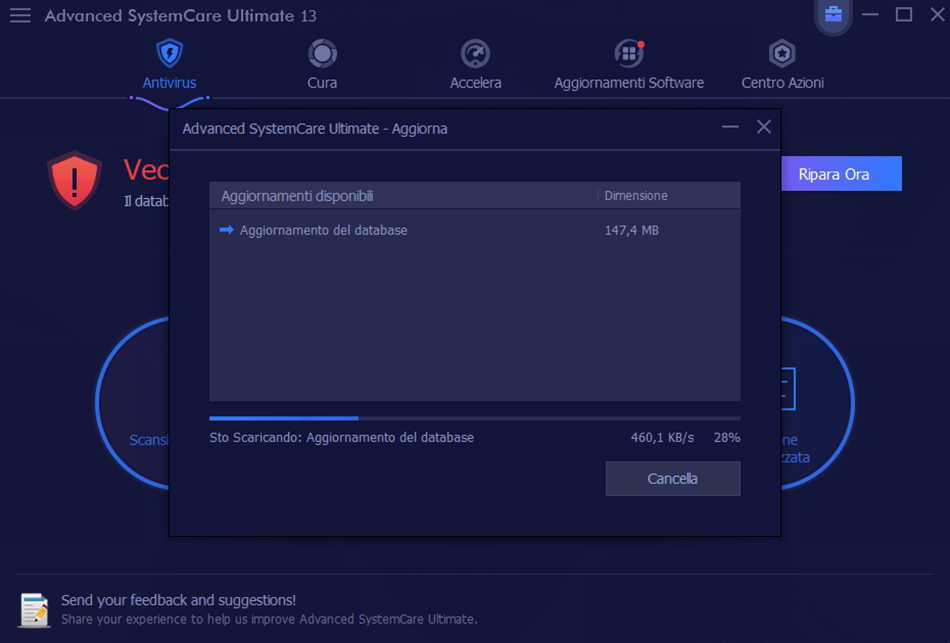The image size is (950, 643).
Task: Click the Ripara Ora button
Action: [842, 174]
